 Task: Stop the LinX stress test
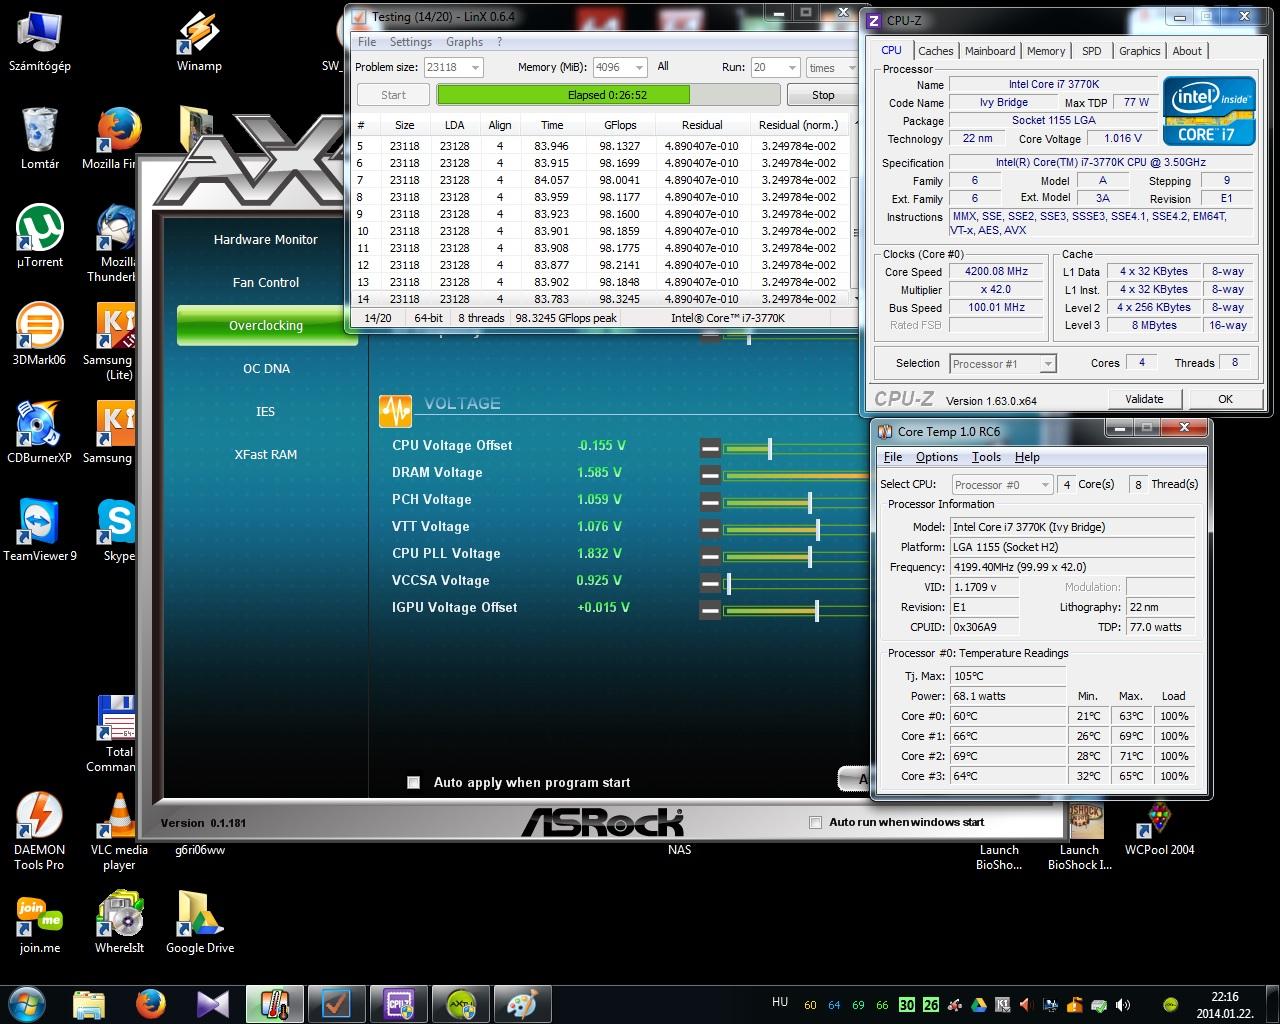click(x=823, y=95)
